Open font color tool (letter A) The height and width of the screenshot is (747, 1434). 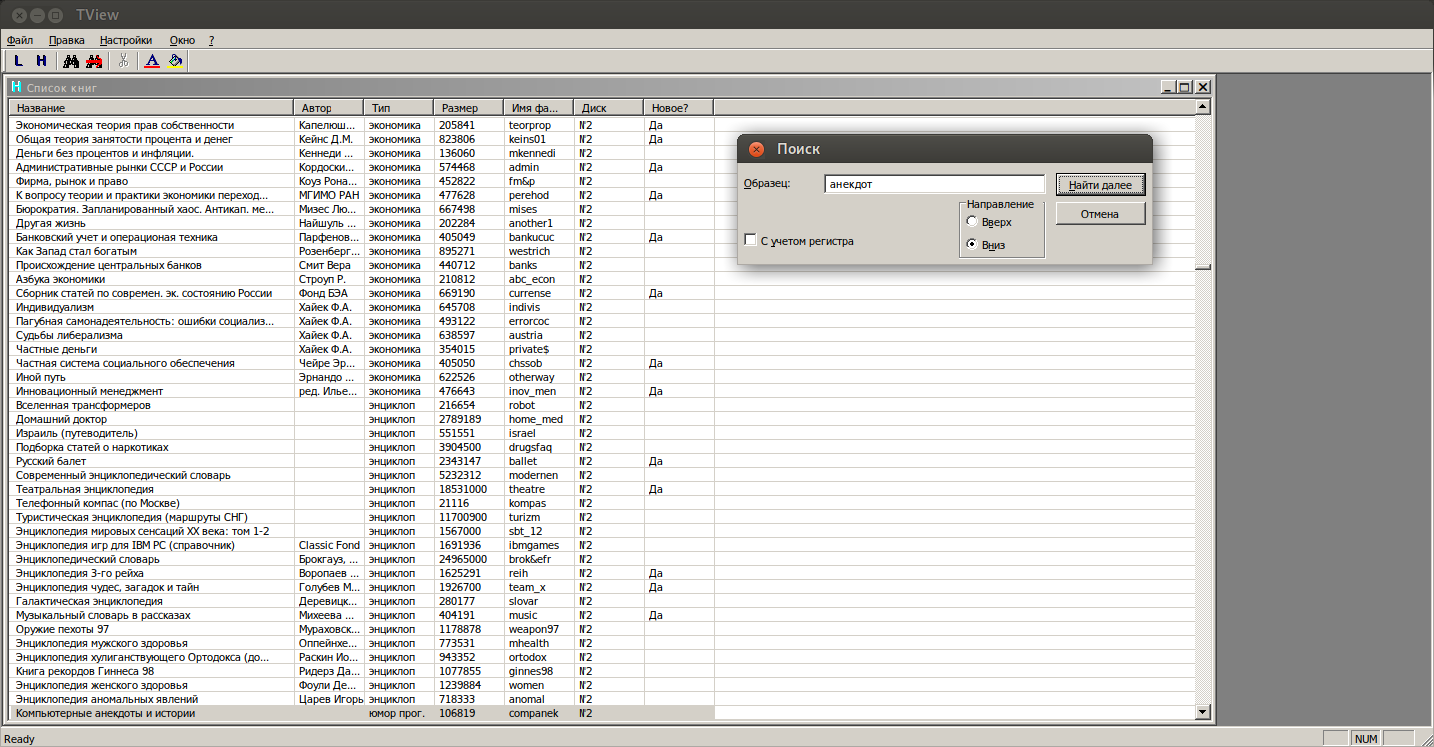coord(152,61)
